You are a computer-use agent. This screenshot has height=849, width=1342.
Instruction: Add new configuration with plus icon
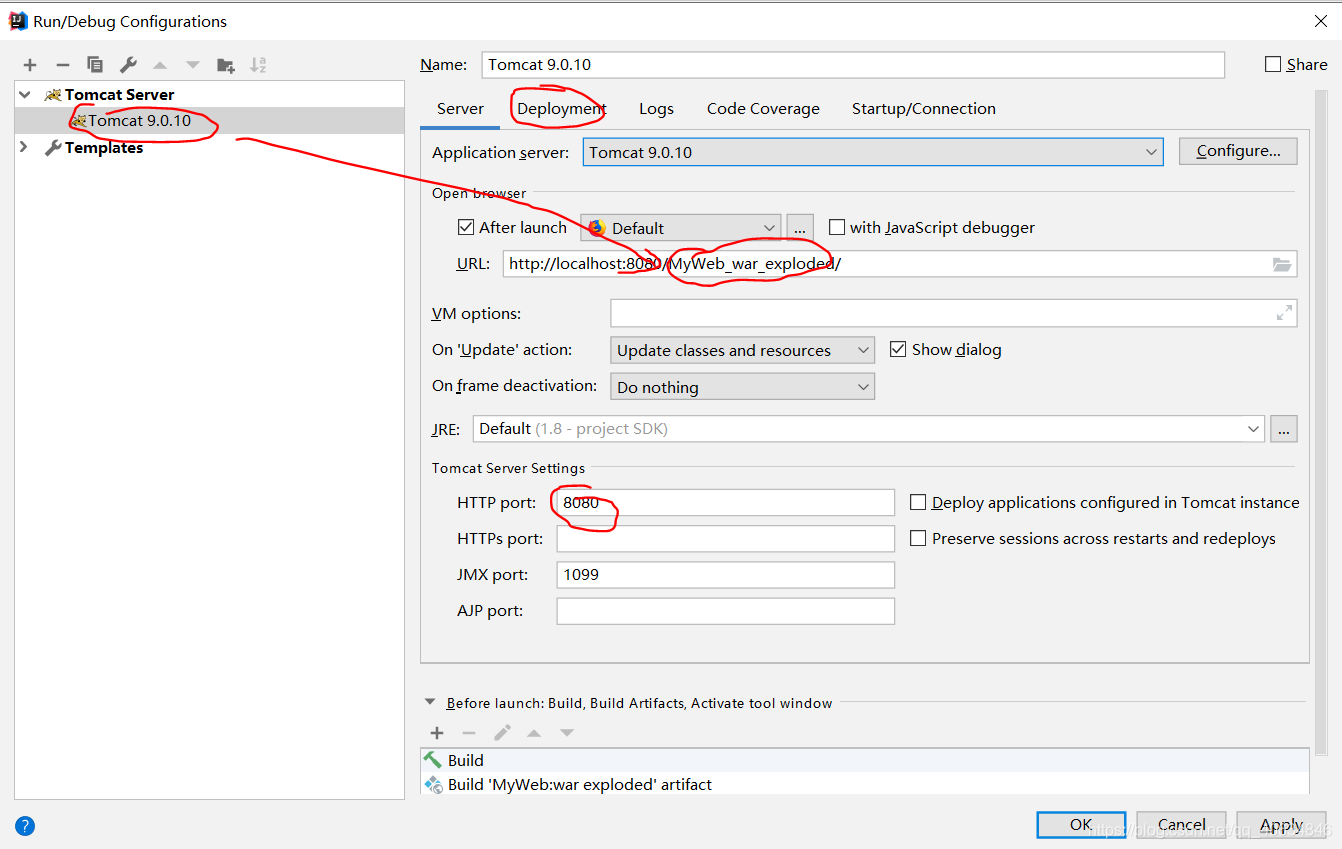(x=30, y=65)
